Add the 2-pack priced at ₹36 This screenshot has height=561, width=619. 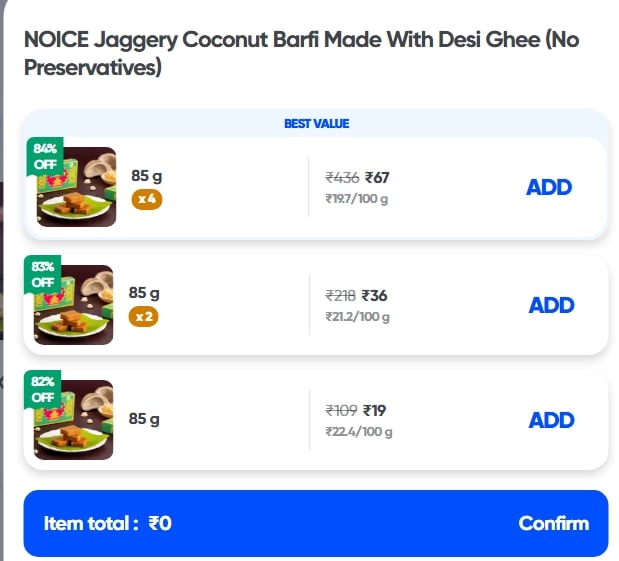click(551, 305)
